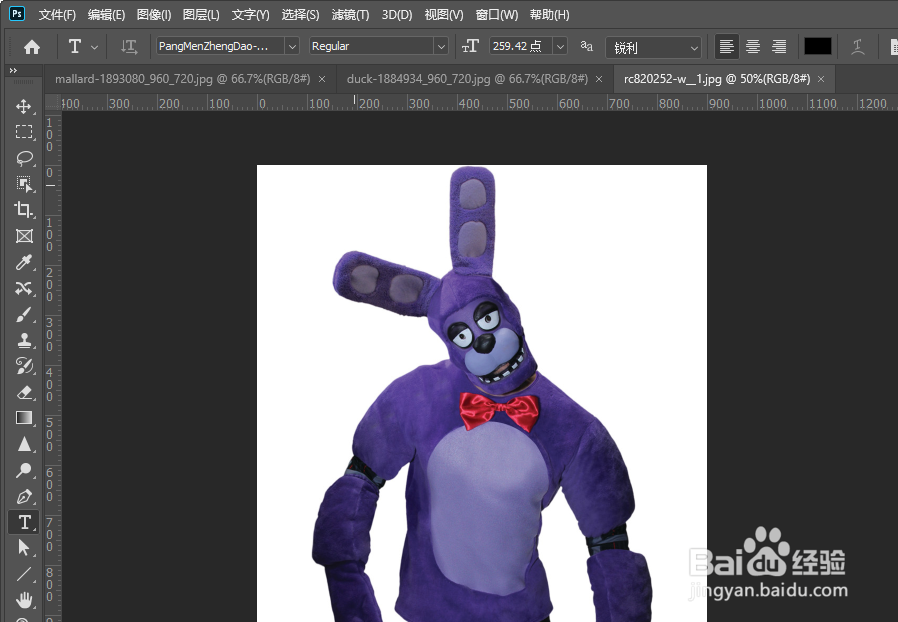This screenshot has width=898, height=622.
Task: Select the Hand tool
Action: pyautogui.click(x=23, y=600)
